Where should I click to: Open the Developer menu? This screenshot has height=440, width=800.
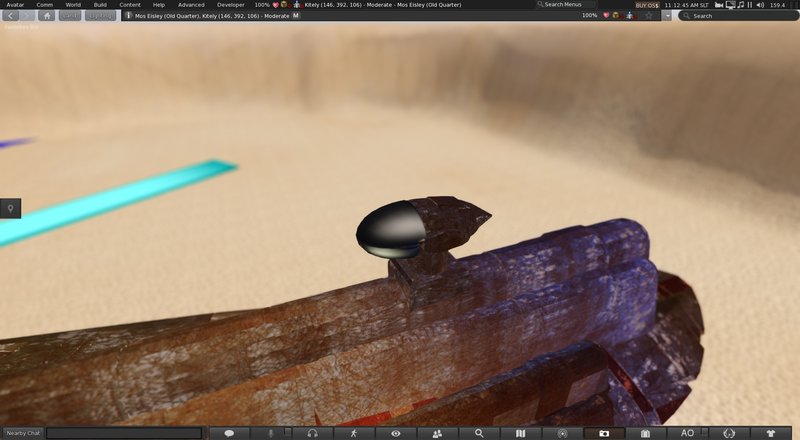[231, 5]
